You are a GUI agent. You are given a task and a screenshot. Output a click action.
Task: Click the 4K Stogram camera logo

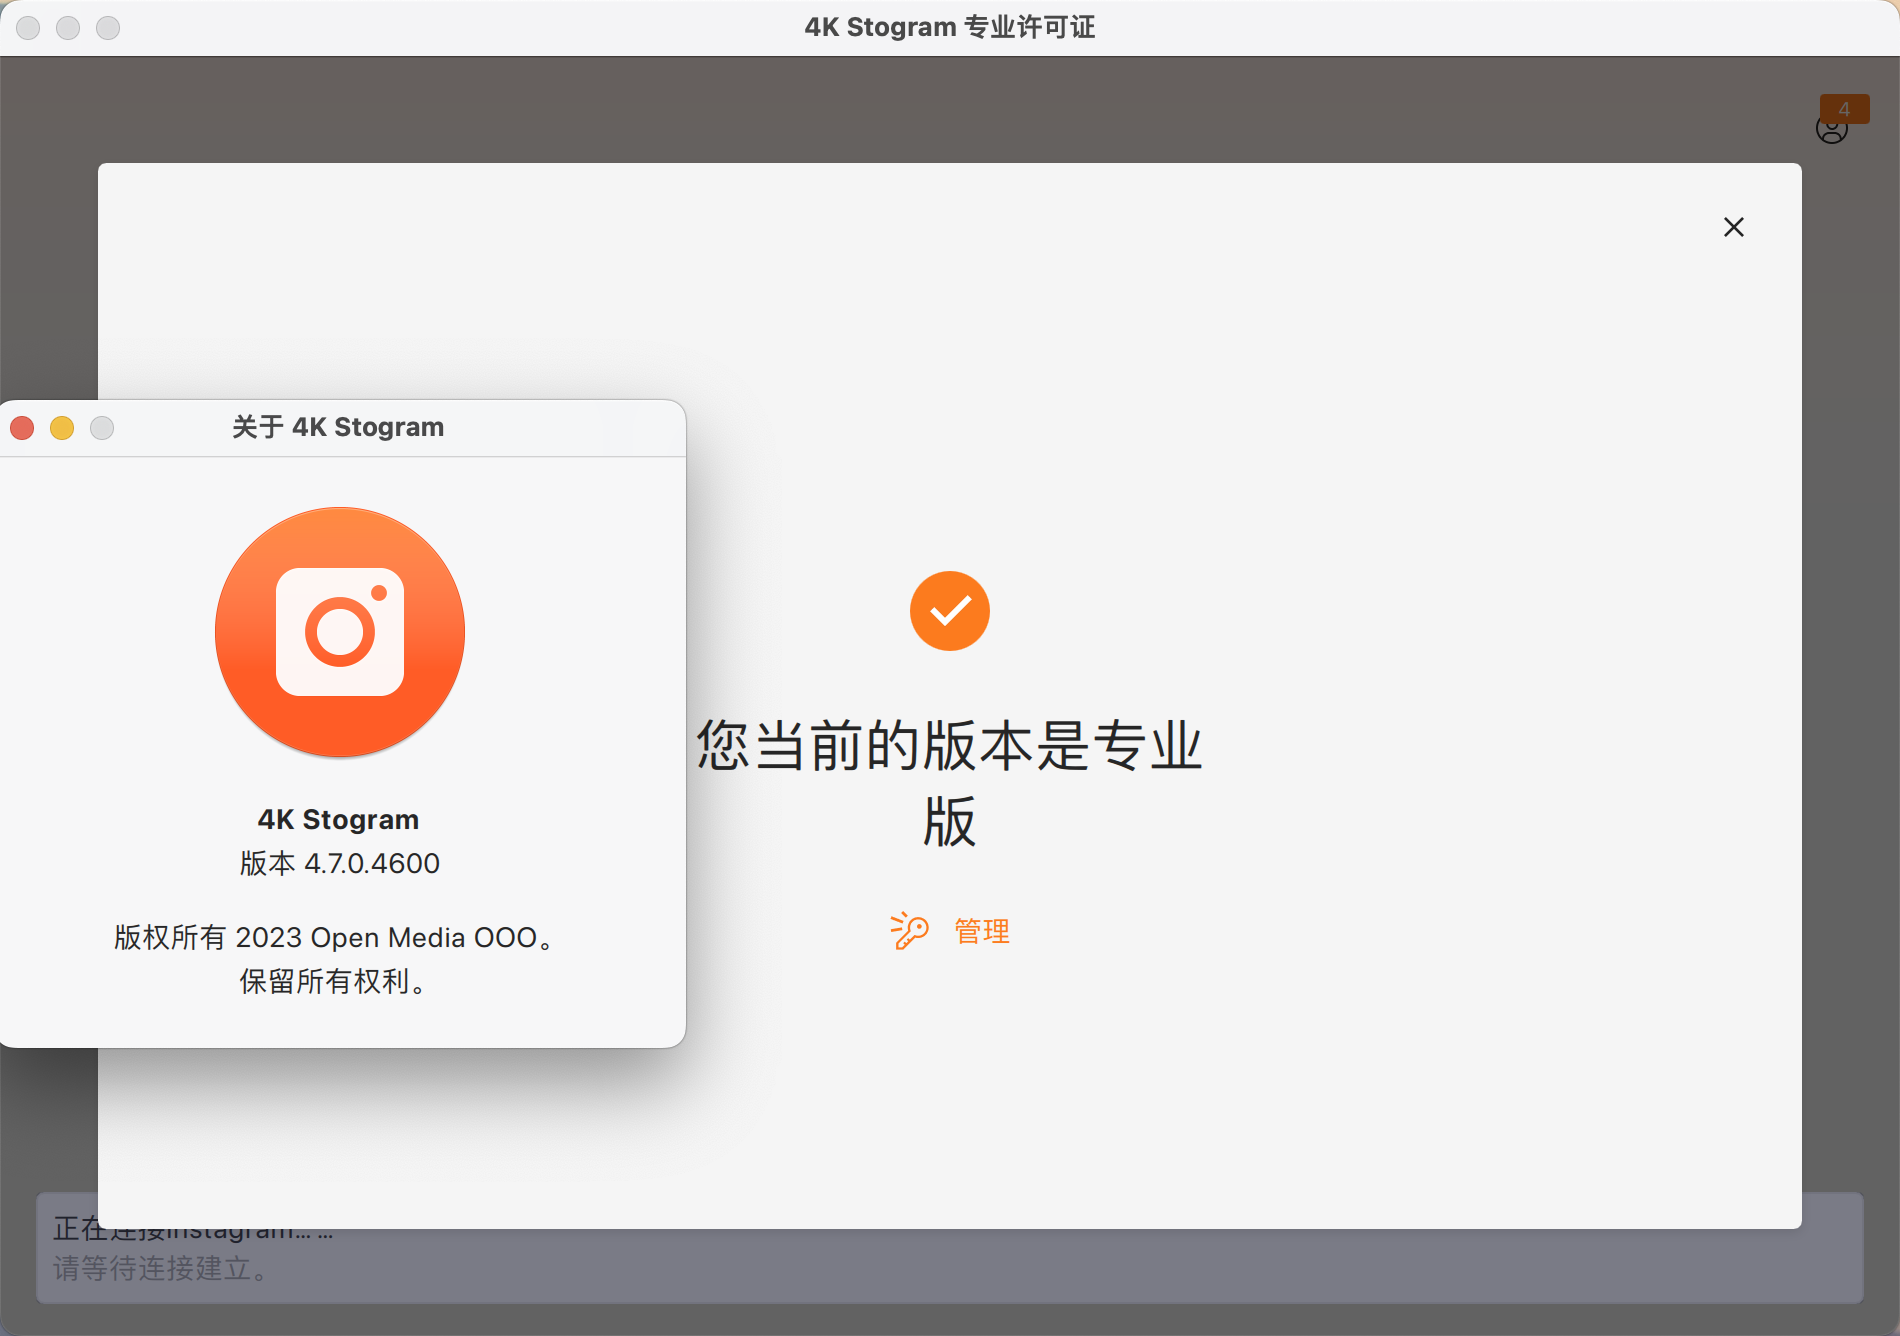(340, 632)
